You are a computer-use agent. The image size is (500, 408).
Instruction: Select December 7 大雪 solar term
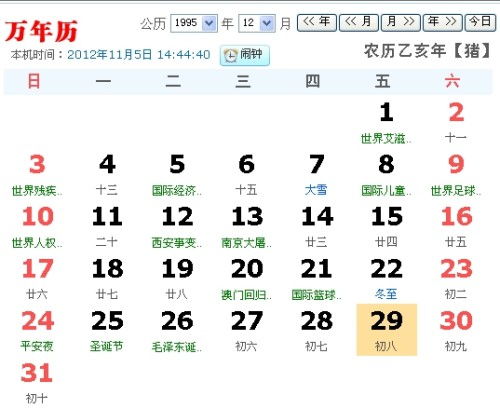point(317,175)
